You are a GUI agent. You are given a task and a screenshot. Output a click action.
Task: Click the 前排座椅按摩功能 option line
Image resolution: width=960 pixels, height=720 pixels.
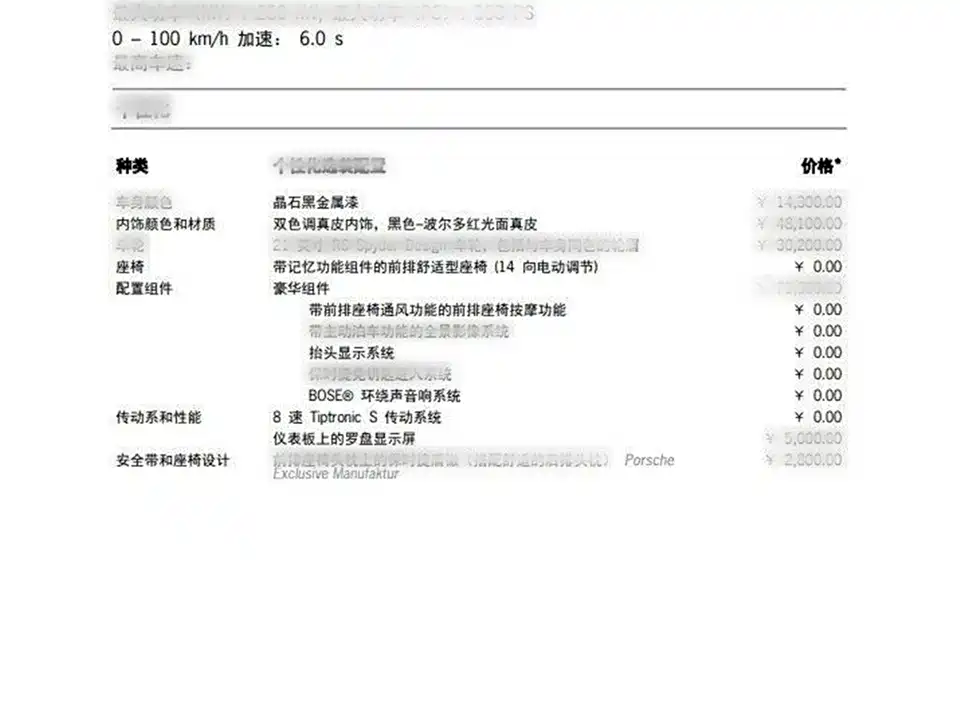click(x=437, y=310)
